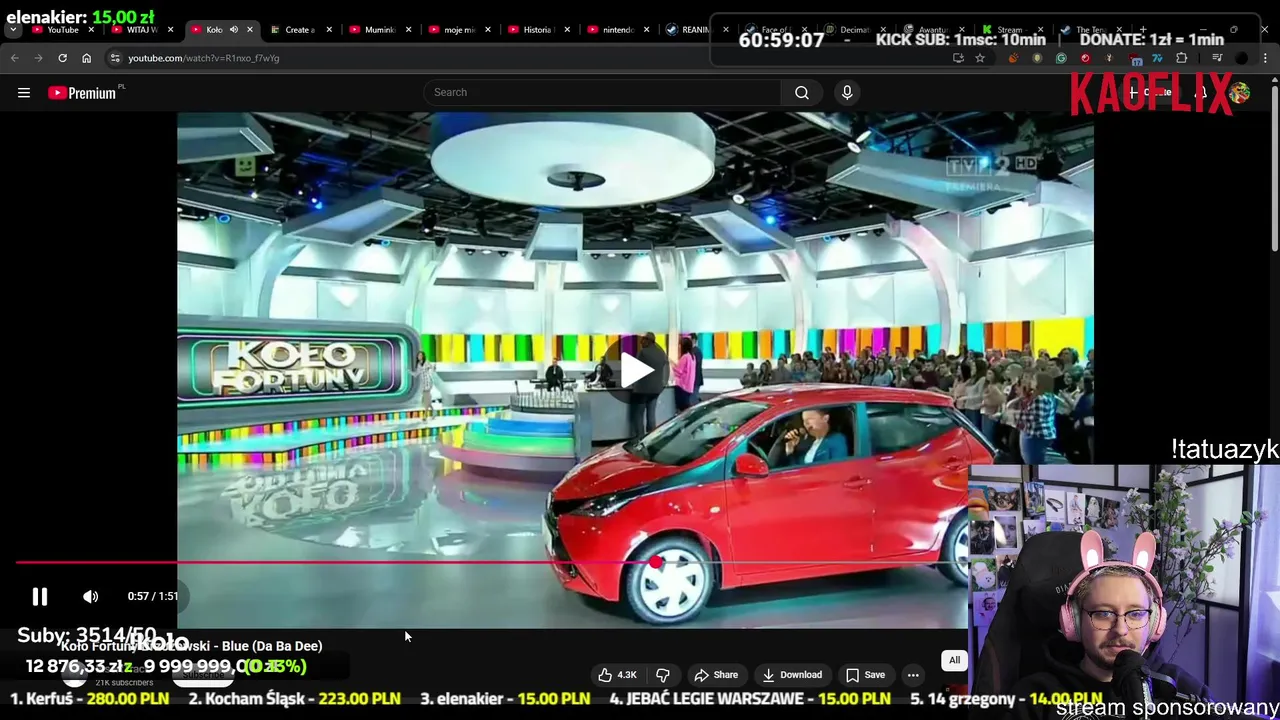Go forward with the browser forward arrow

(39, 58)
